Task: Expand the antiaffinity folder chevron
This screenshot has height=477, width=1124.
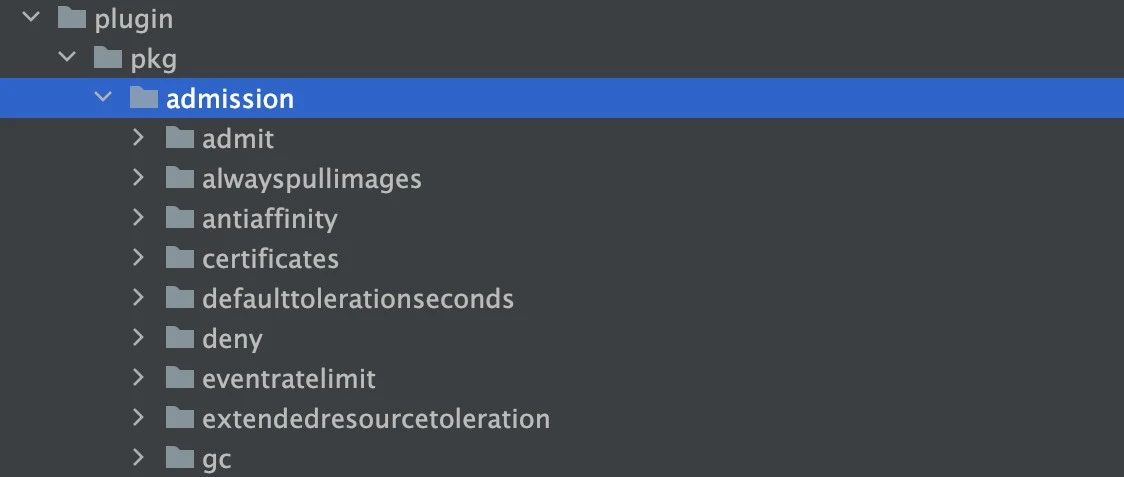Action: click(x=138, y=217)
